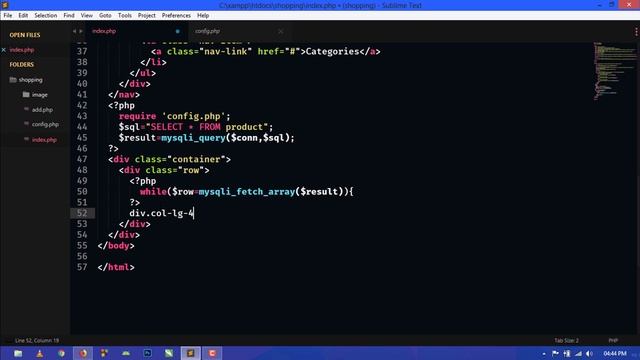Open VLC media player from the taskbar
Viewport: 640px width, 360px height.
point(40,353)
